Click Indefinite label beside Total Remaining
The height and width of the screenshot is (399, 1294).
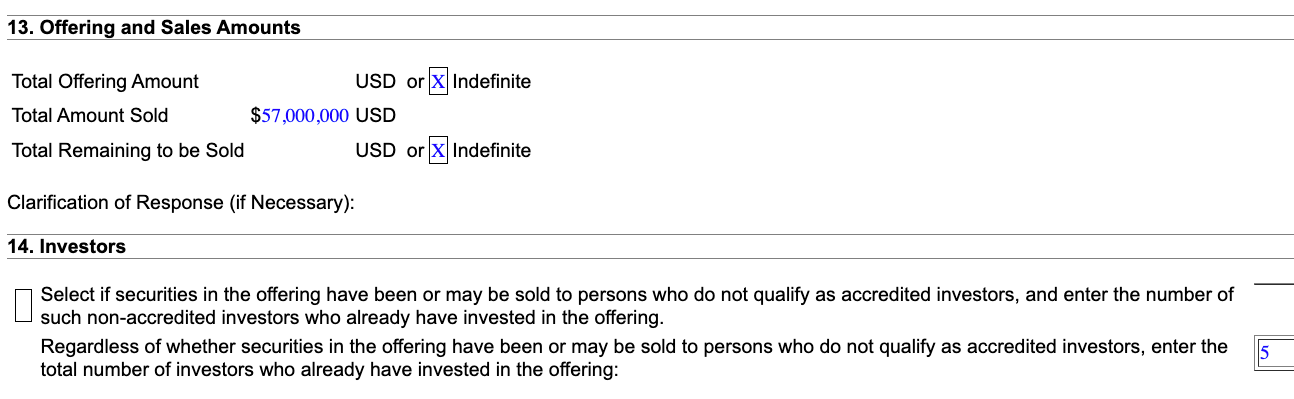(x=492, y=151)
